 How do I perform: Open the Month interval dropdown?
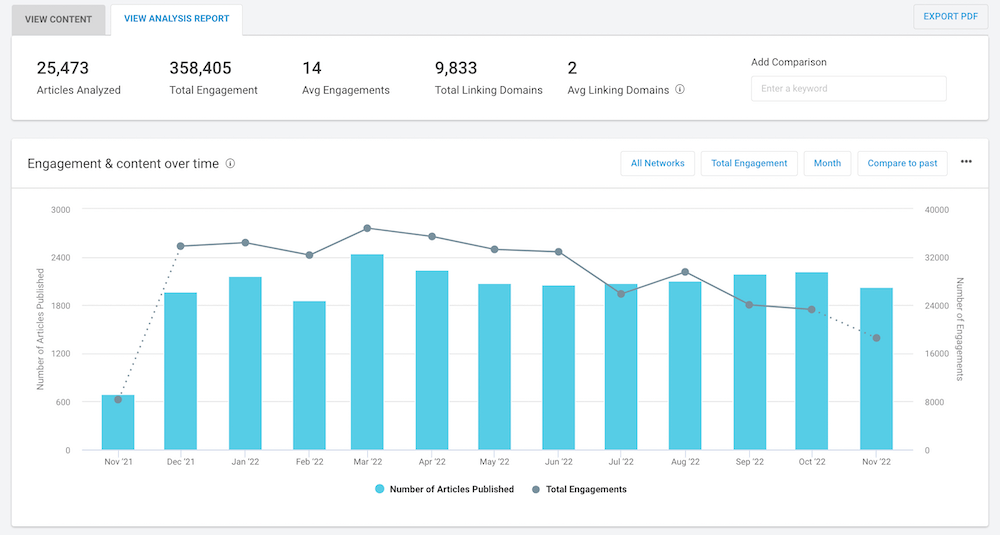pyautogui.click(x=827, y=163)
